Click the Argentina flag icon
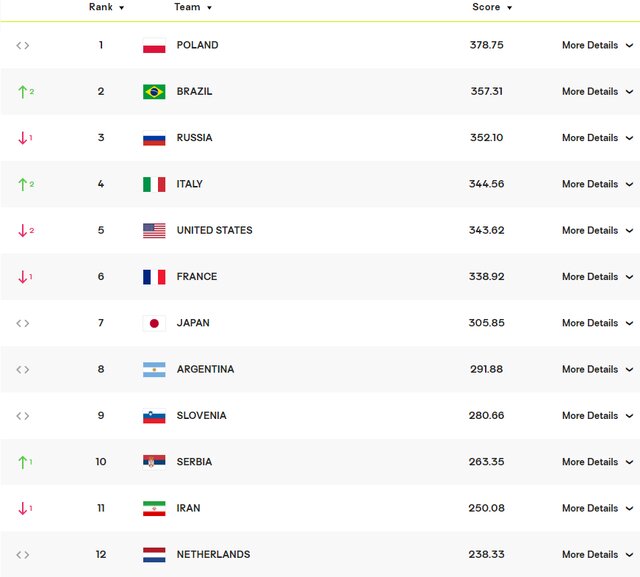640x577 pixels. (x=154, y=370)
